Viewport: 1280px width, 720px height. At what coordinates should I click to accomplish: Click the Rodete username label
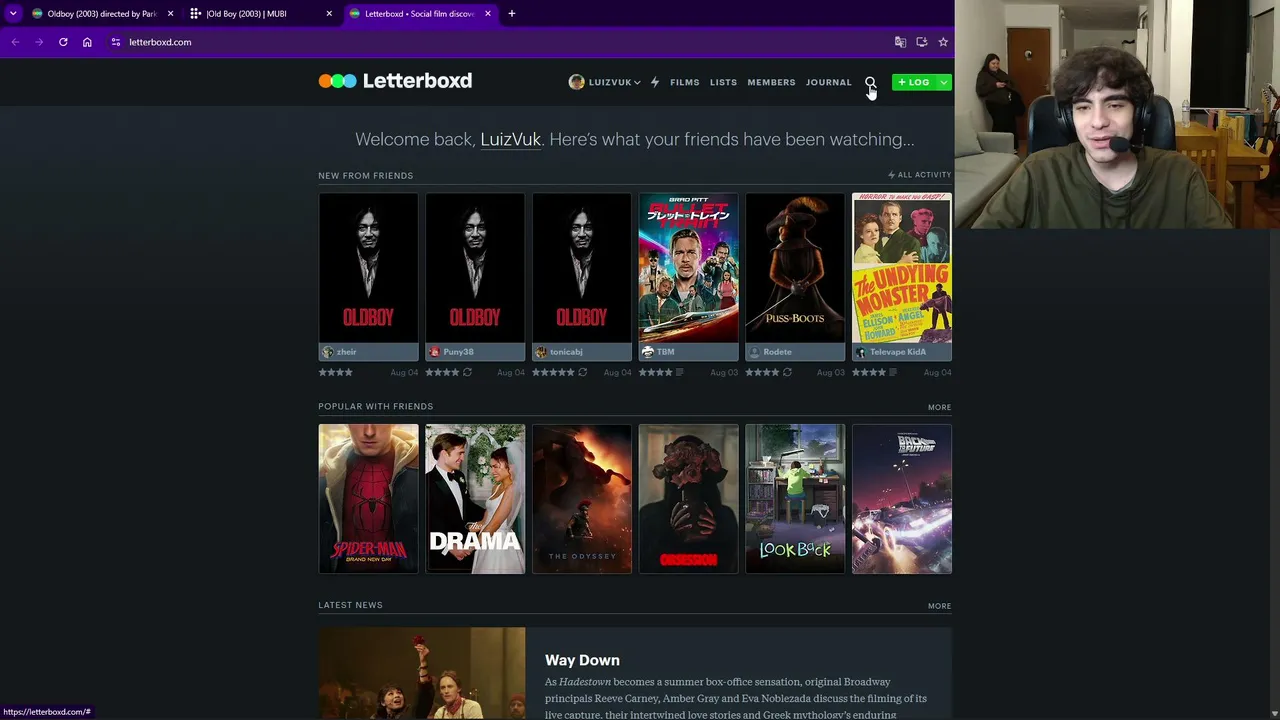tap(777, 352)
